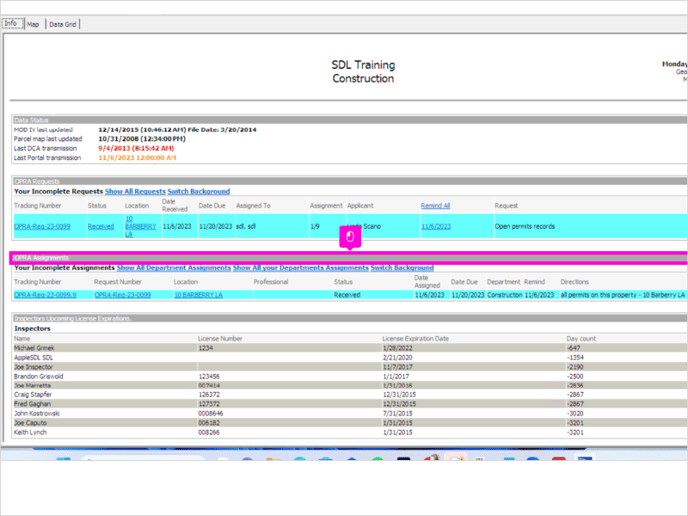Click the Received status link in requests row

(101, 226)
